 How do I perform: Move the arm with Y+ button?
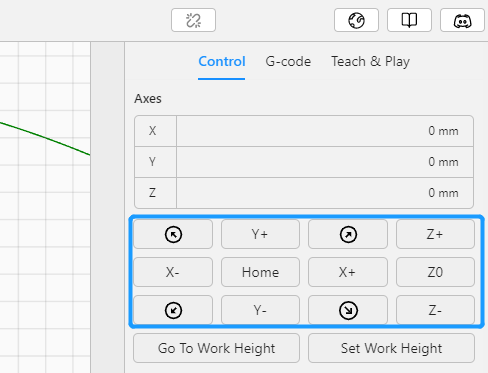pos(260,234)
